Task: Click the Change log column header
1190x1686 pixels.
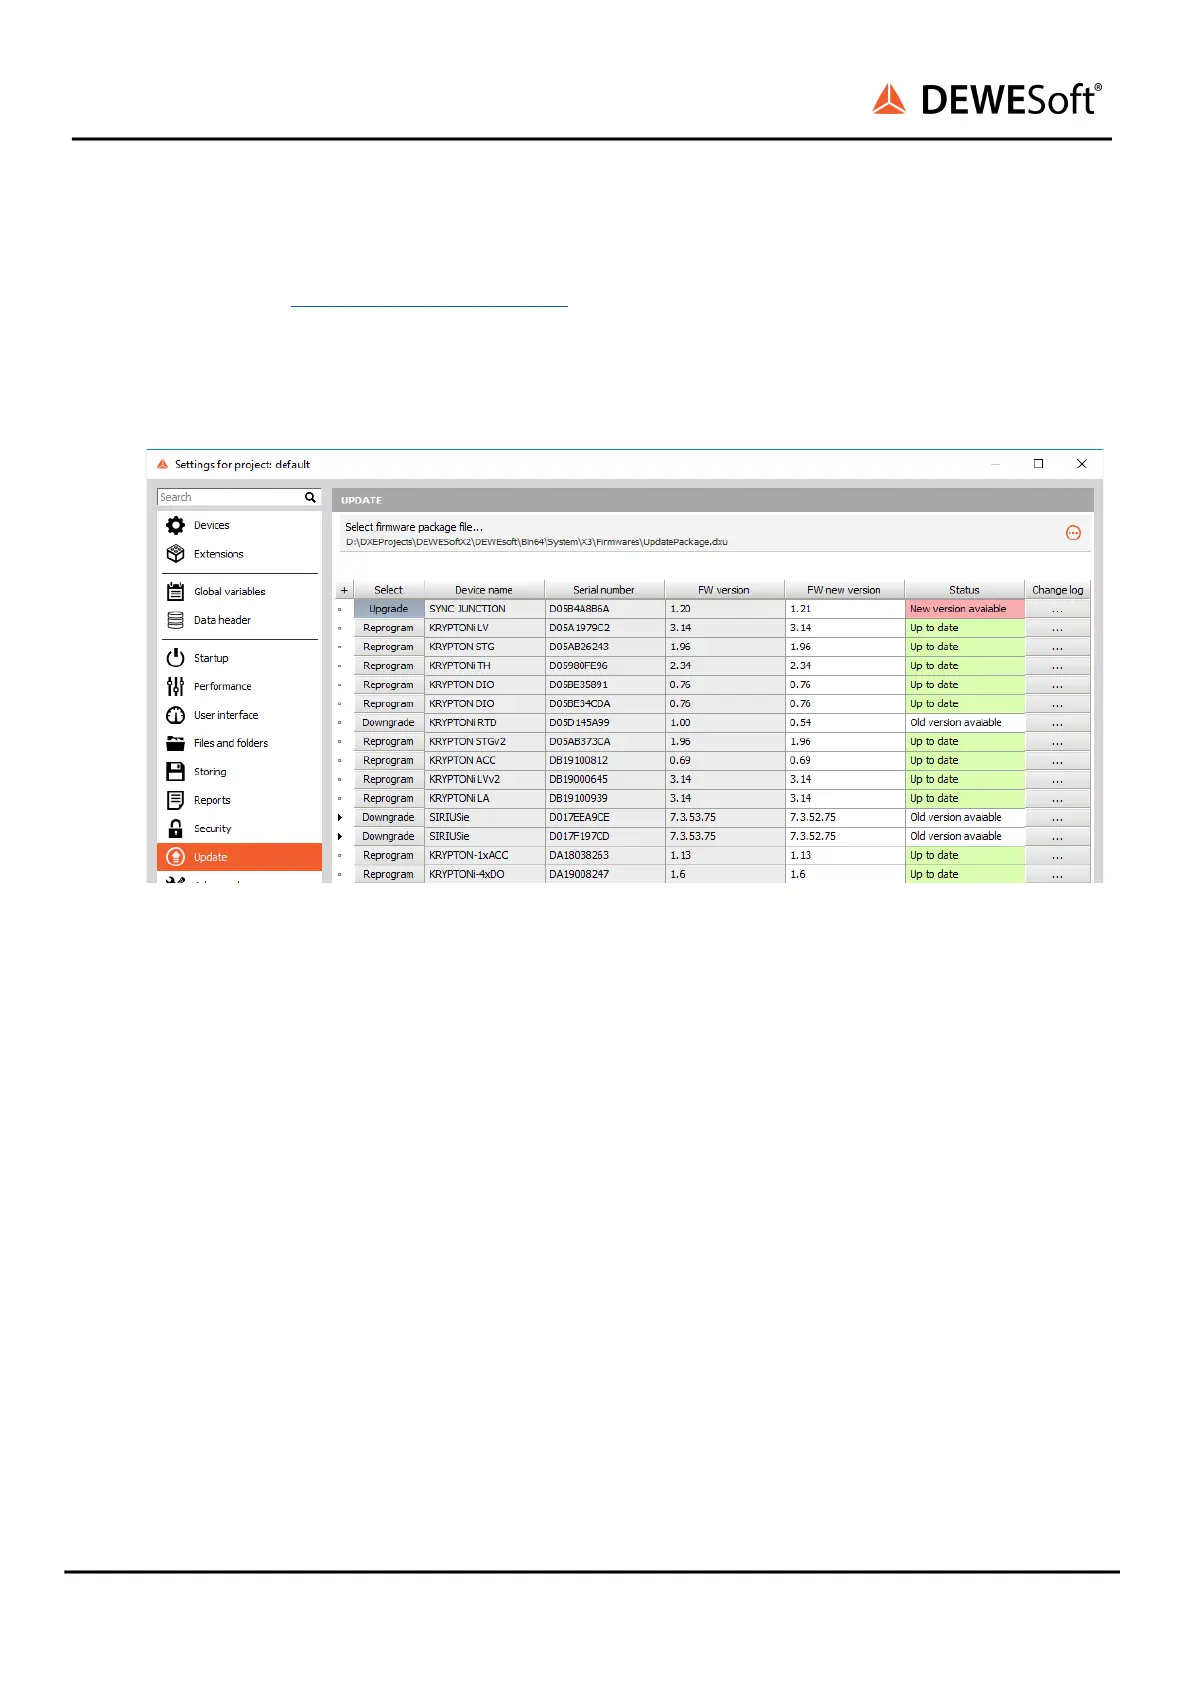Action: coord(1057,590)
